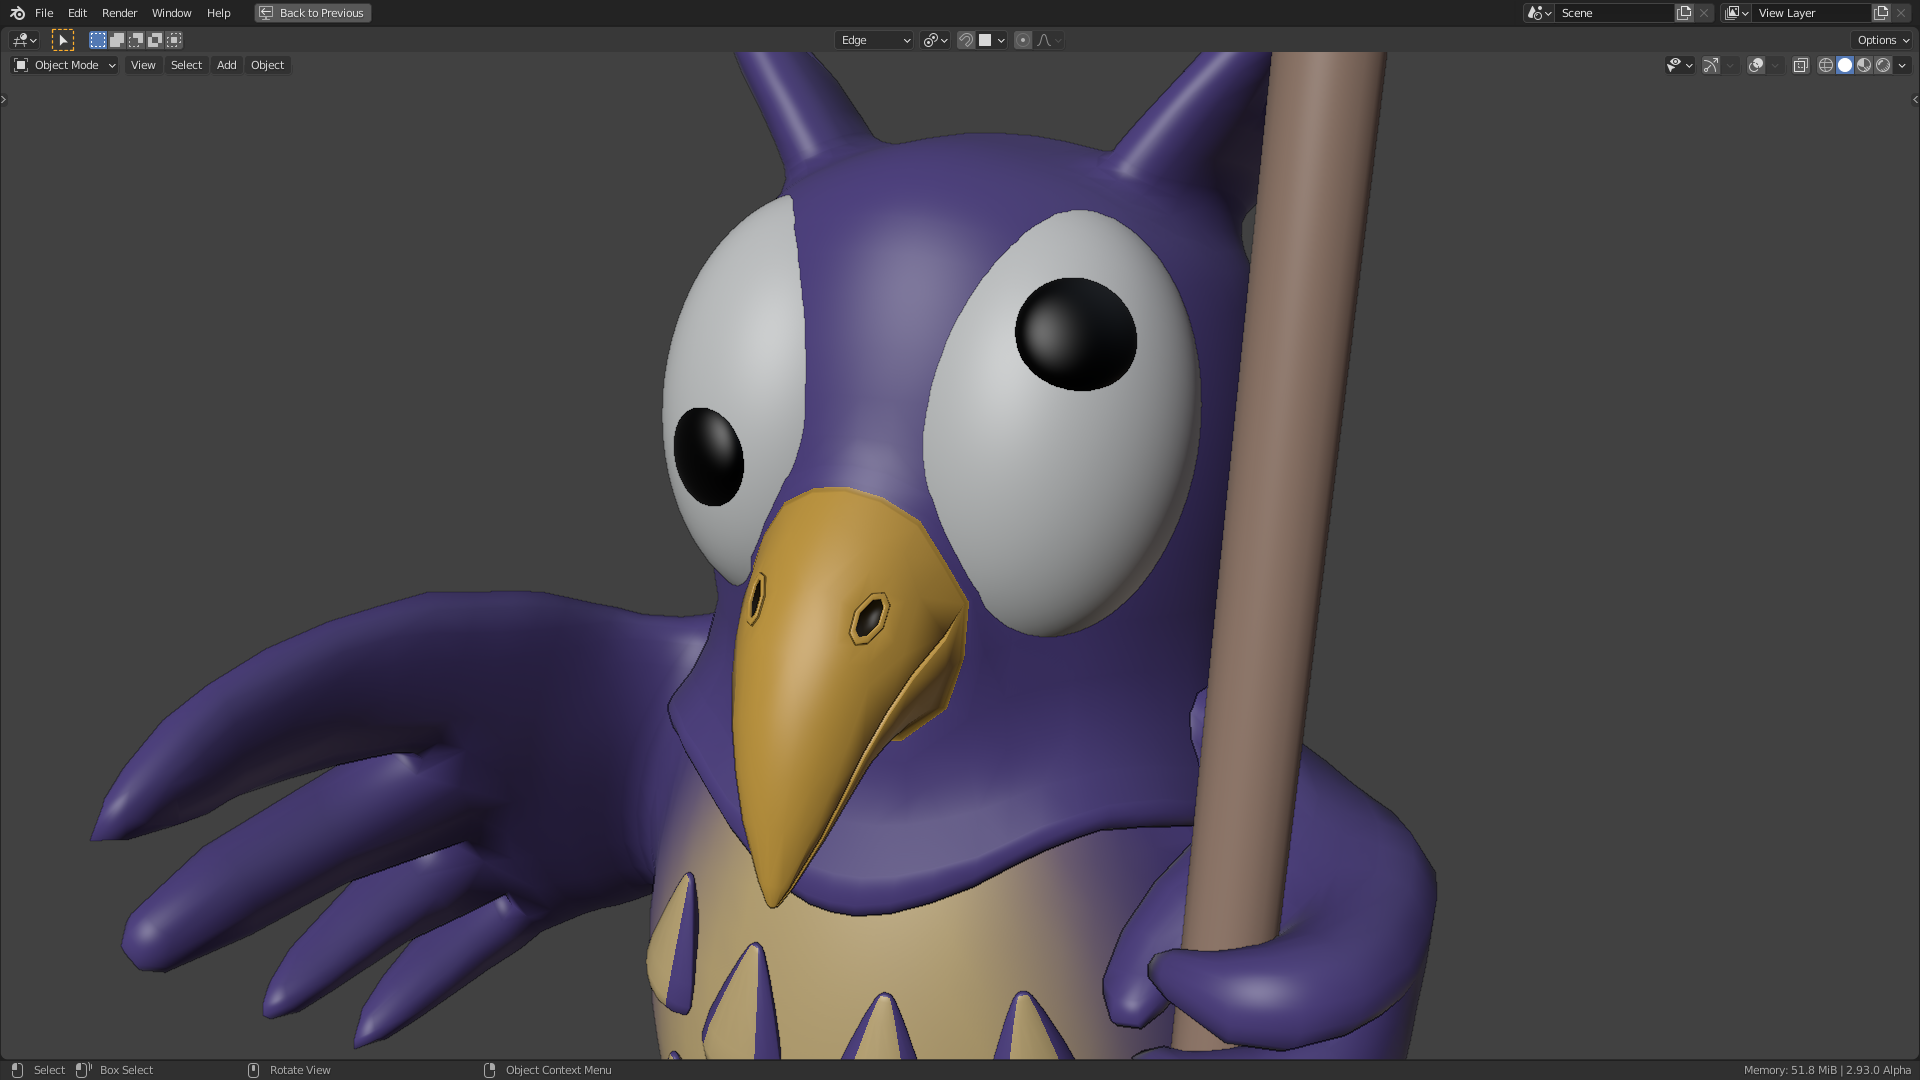This screenshot has height=1080, width=1920.
Task: Switch to wireframe viewport shading
Action: pos(1826,65)
